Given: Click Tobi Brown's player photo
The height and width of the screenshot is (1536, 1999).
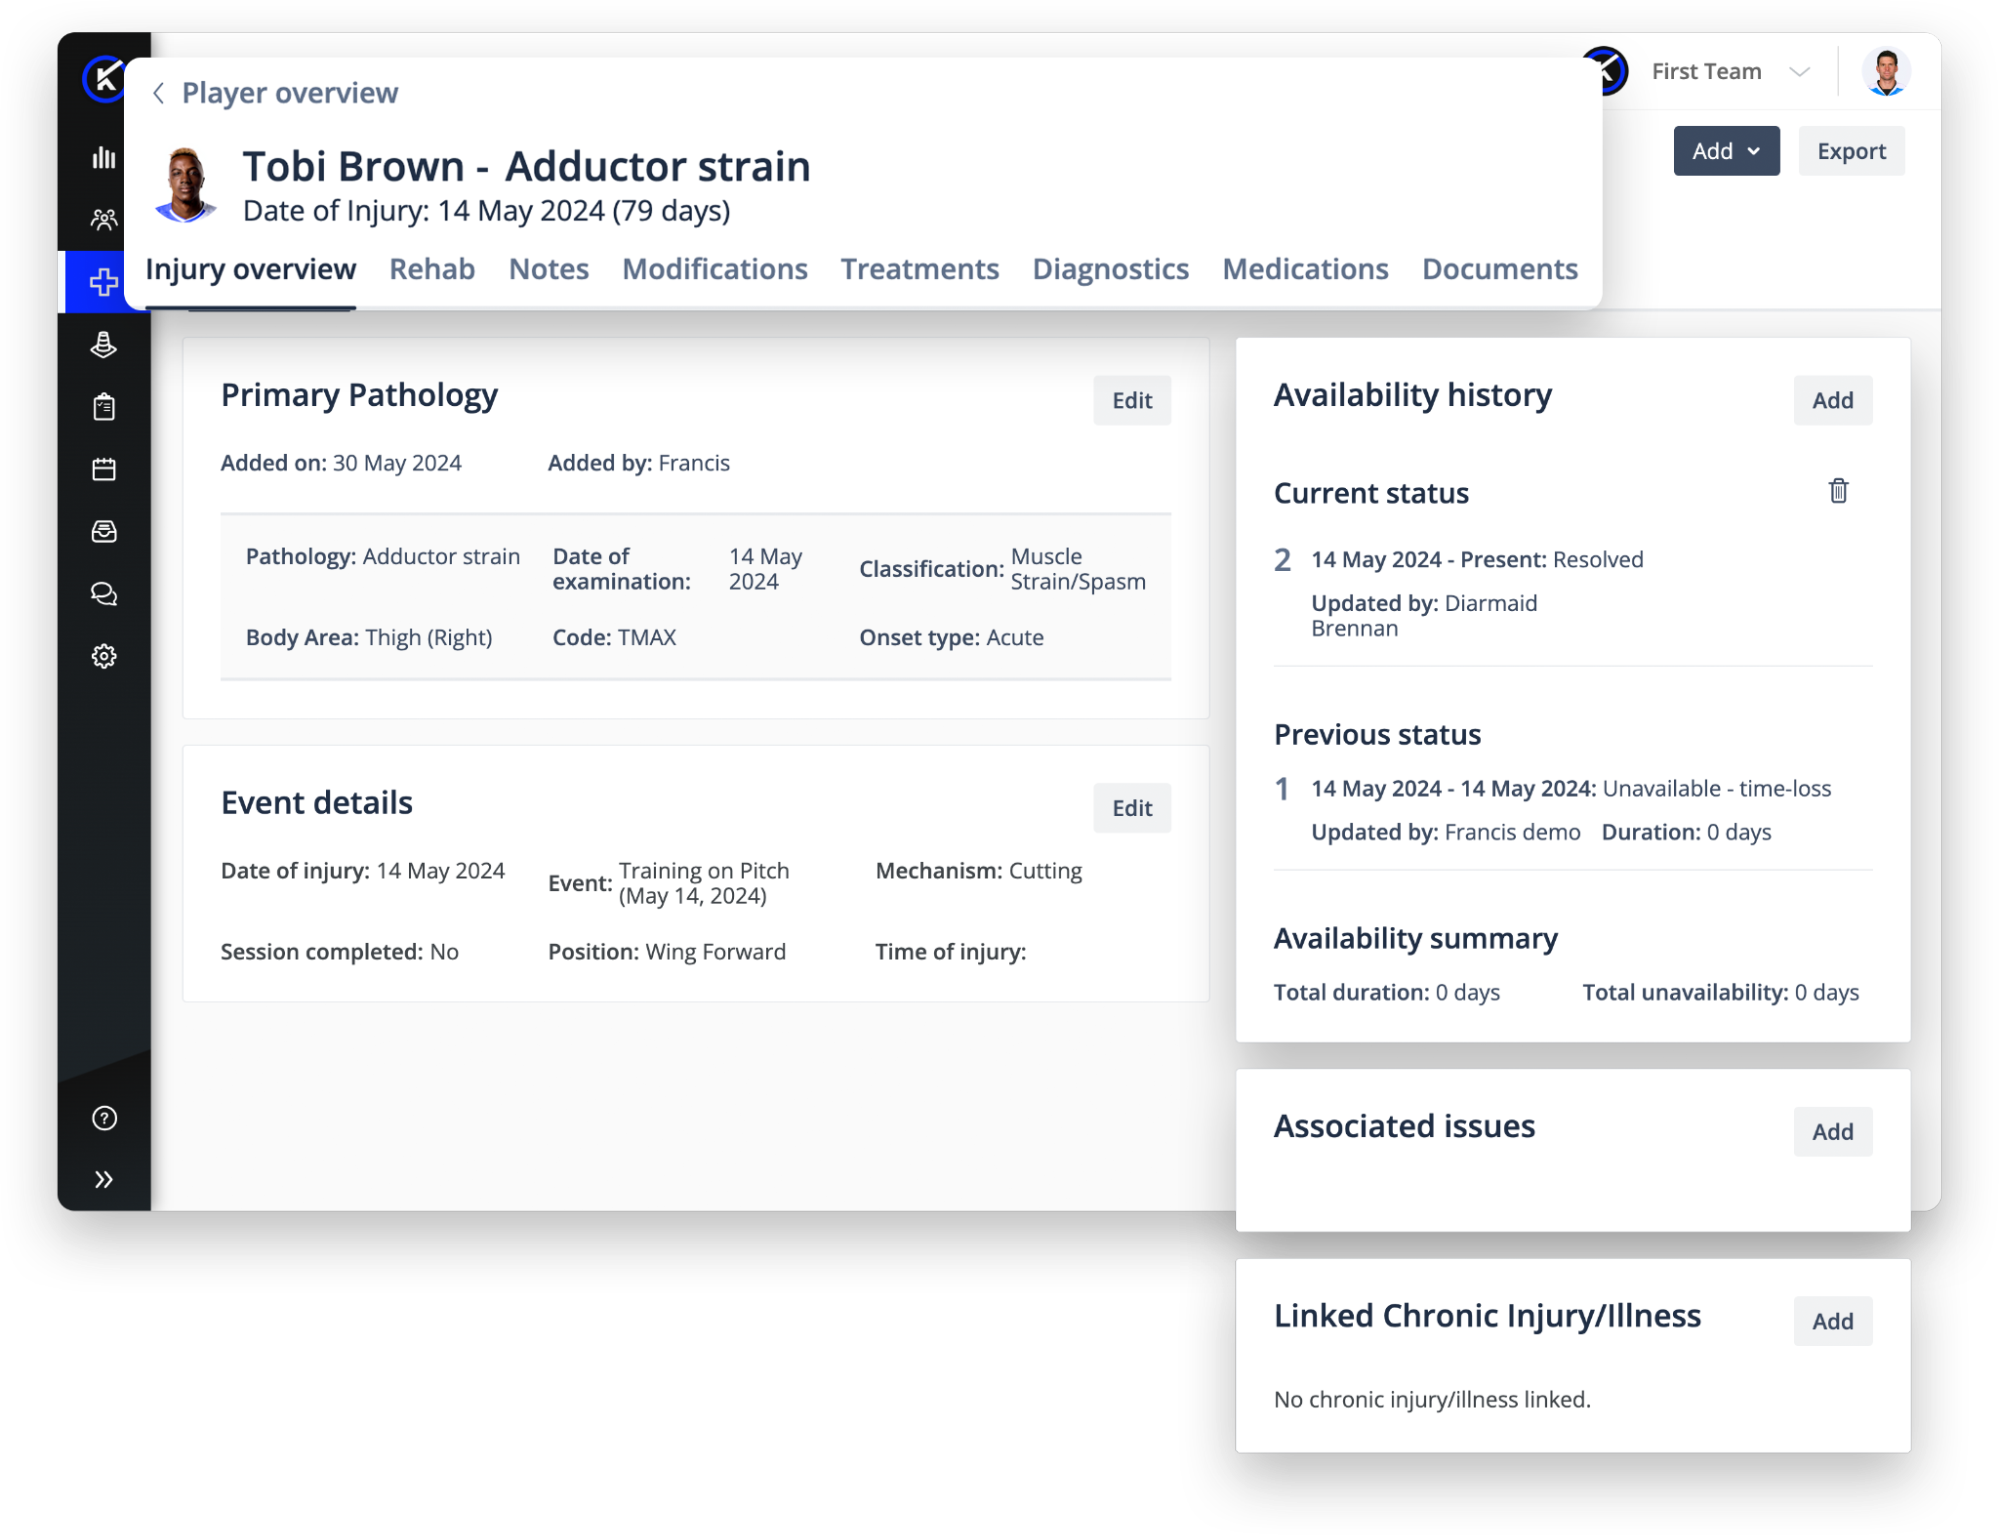Looking at the screenshot, I should 185,185.
